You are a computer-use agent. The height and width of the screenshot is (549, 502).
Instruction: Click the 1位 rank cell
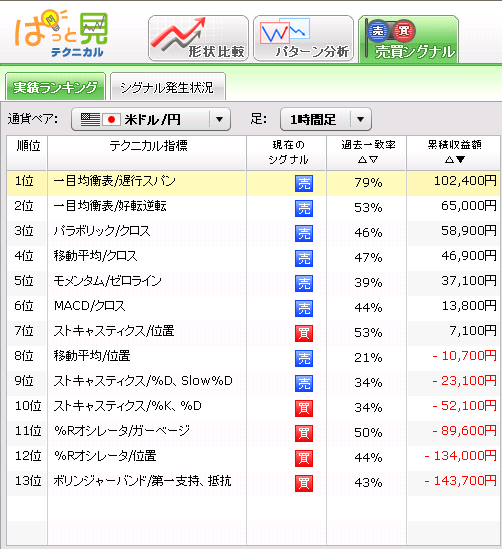click(x=24, y=181)
